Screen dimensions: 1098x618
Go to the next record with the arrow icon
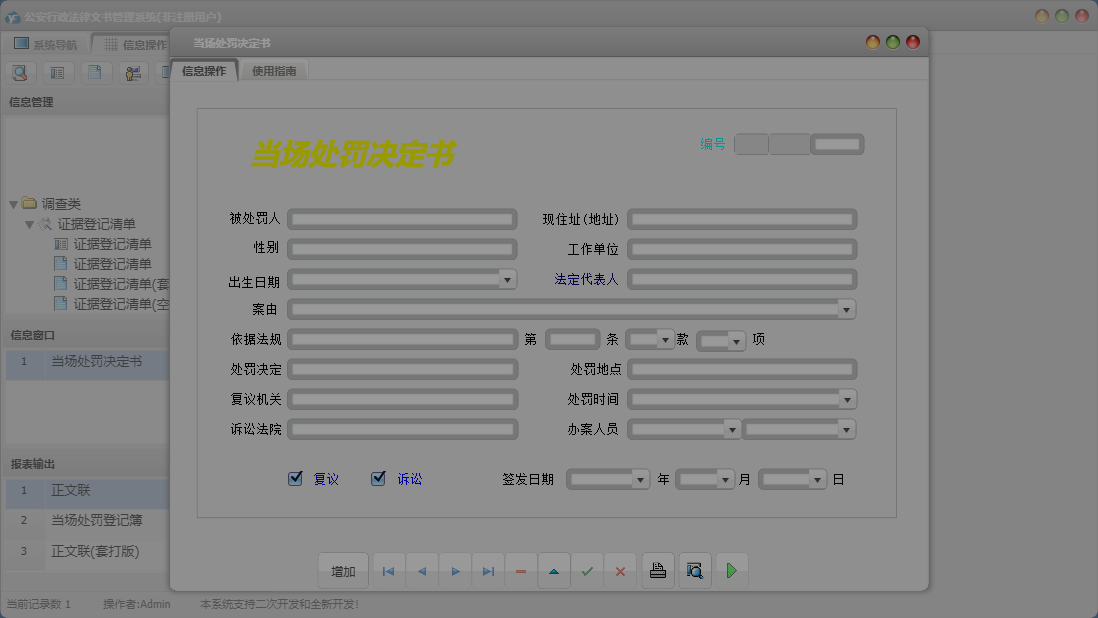pyautogui.click(x=455, y=570)
